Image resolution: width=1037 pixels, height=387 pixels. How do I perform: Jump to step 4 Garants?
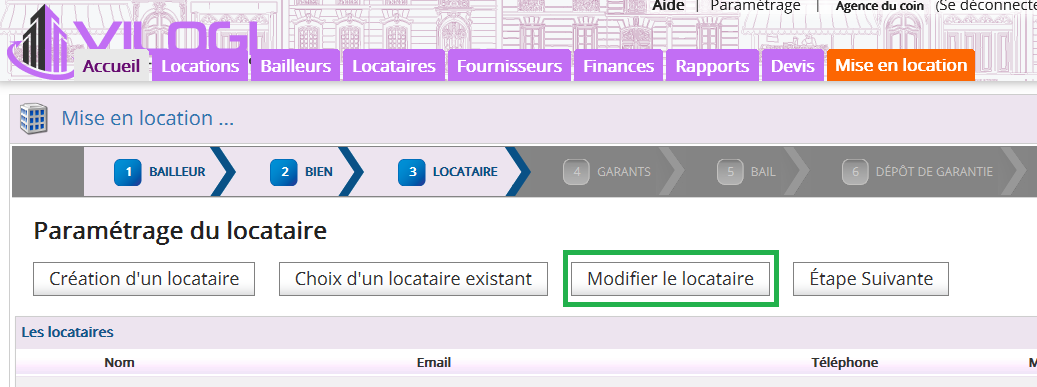607,172
